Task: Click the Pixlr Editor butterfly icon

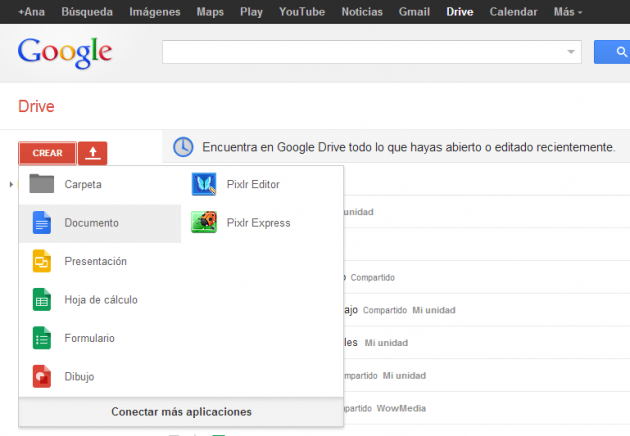Action: click(204, 184)
